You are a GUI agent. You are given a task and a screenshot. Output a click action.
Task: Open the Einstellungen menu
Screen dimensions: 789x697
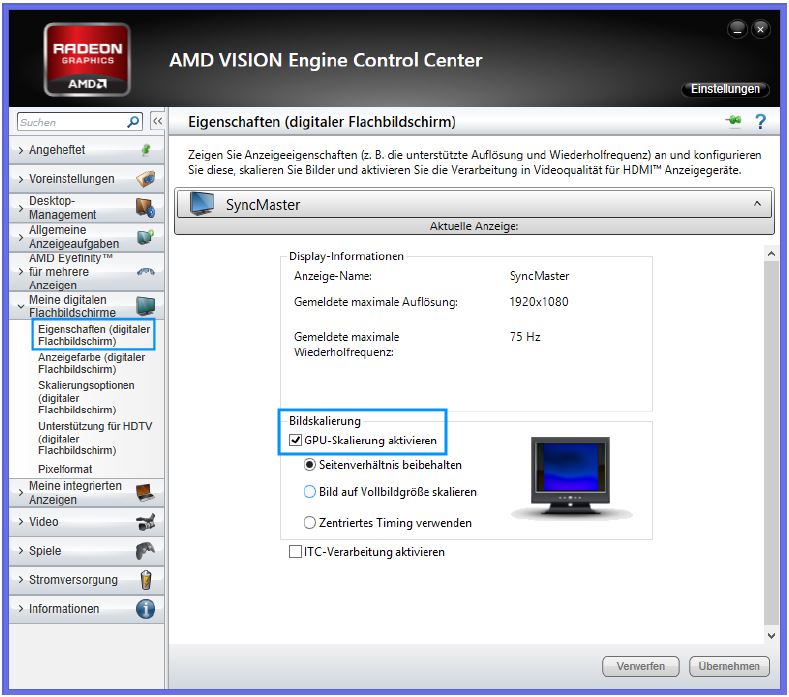(725, 89)
